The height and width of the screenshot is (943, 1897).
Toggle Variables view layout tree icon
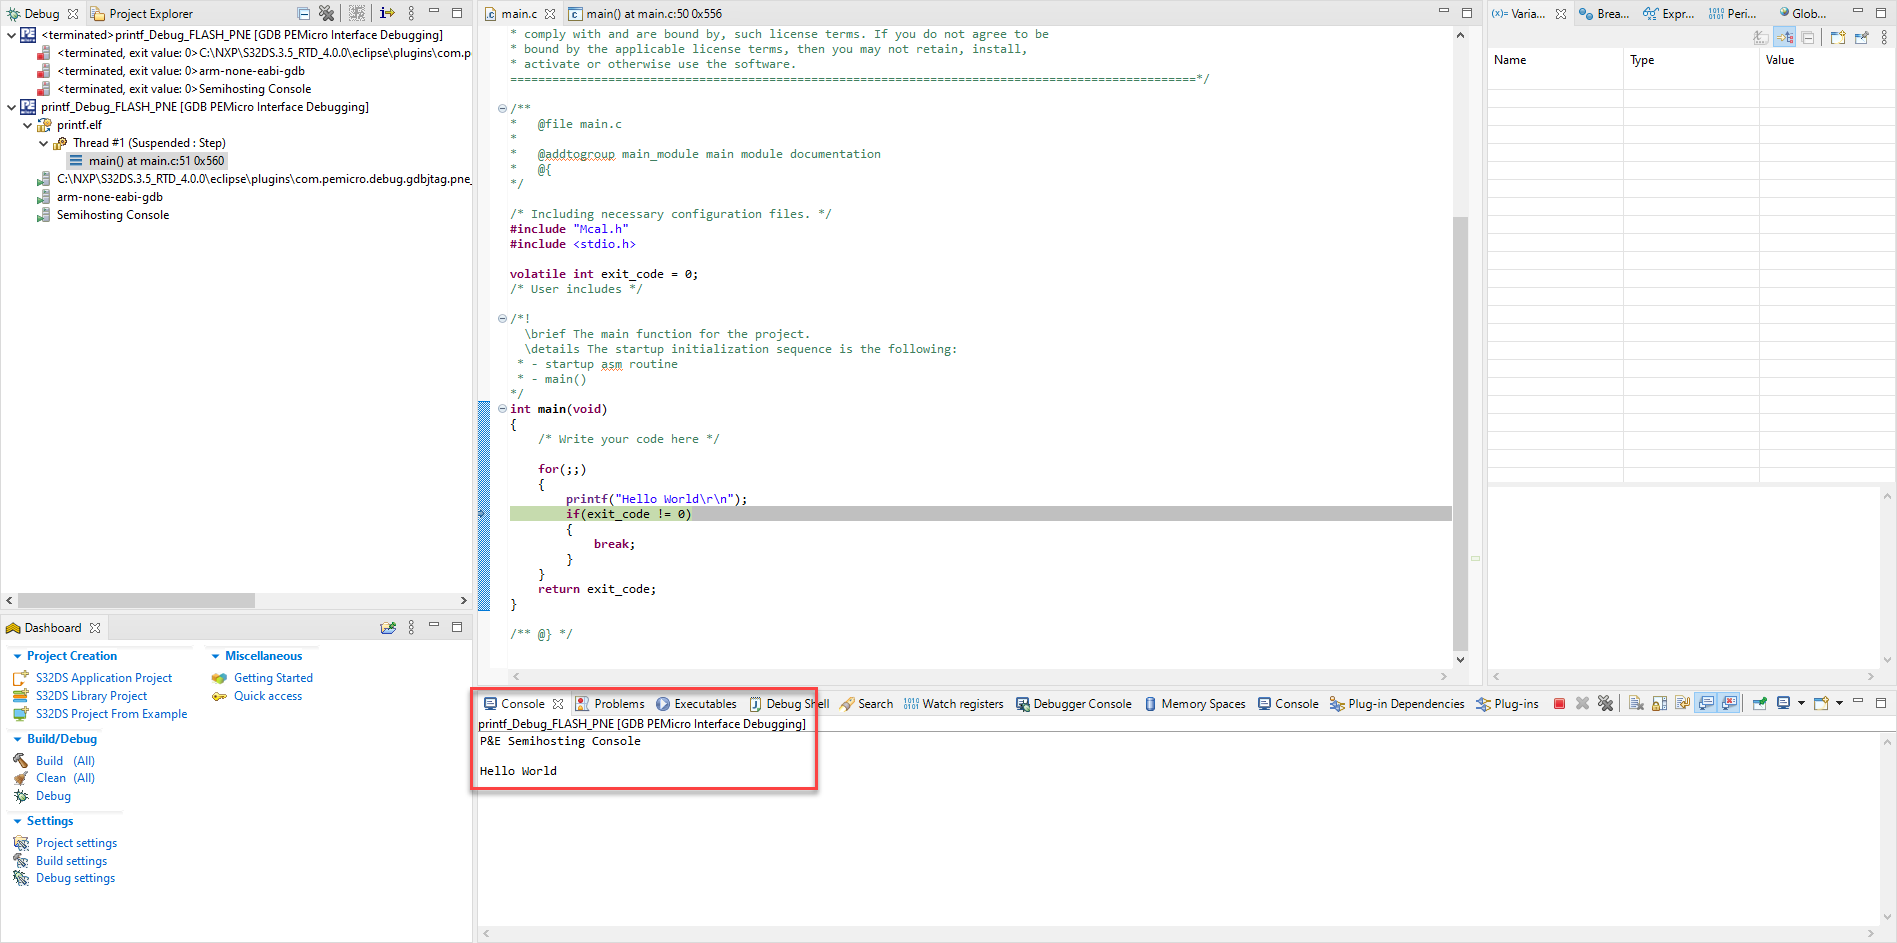tap(1785, 37)
